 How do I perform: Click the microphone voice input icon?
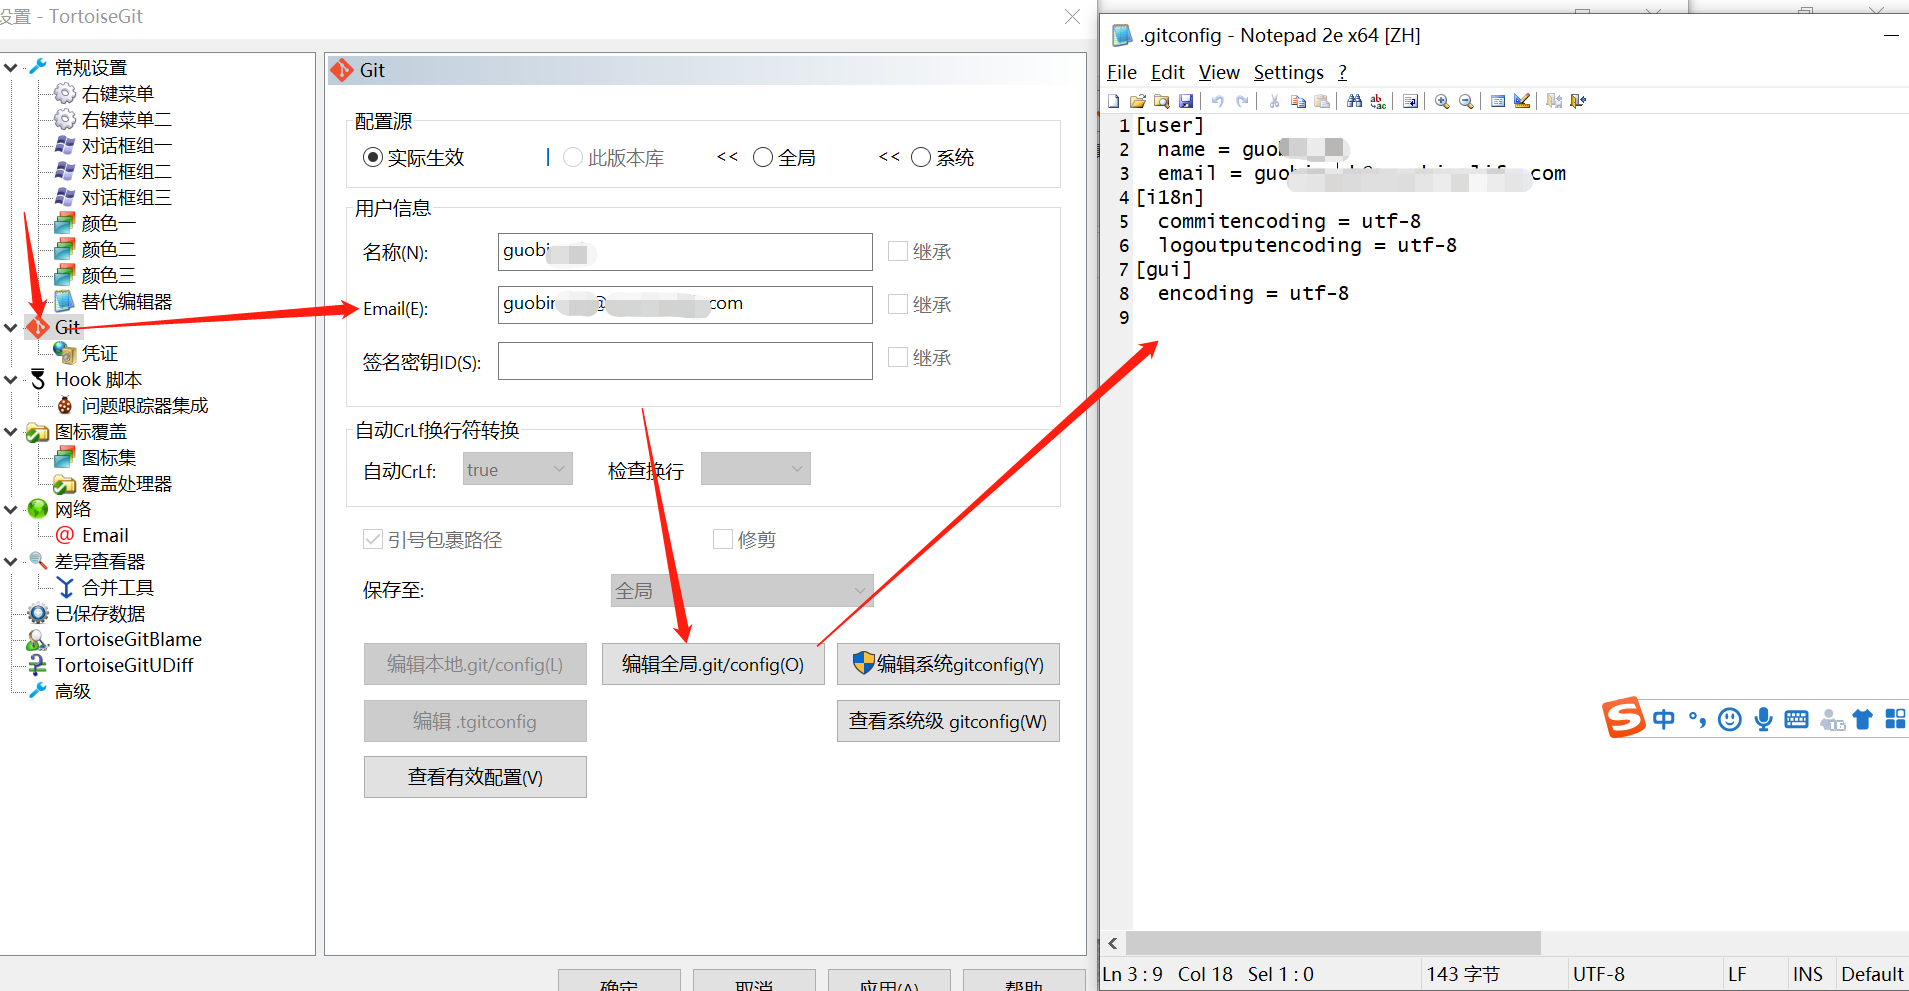click(1763, 719)
